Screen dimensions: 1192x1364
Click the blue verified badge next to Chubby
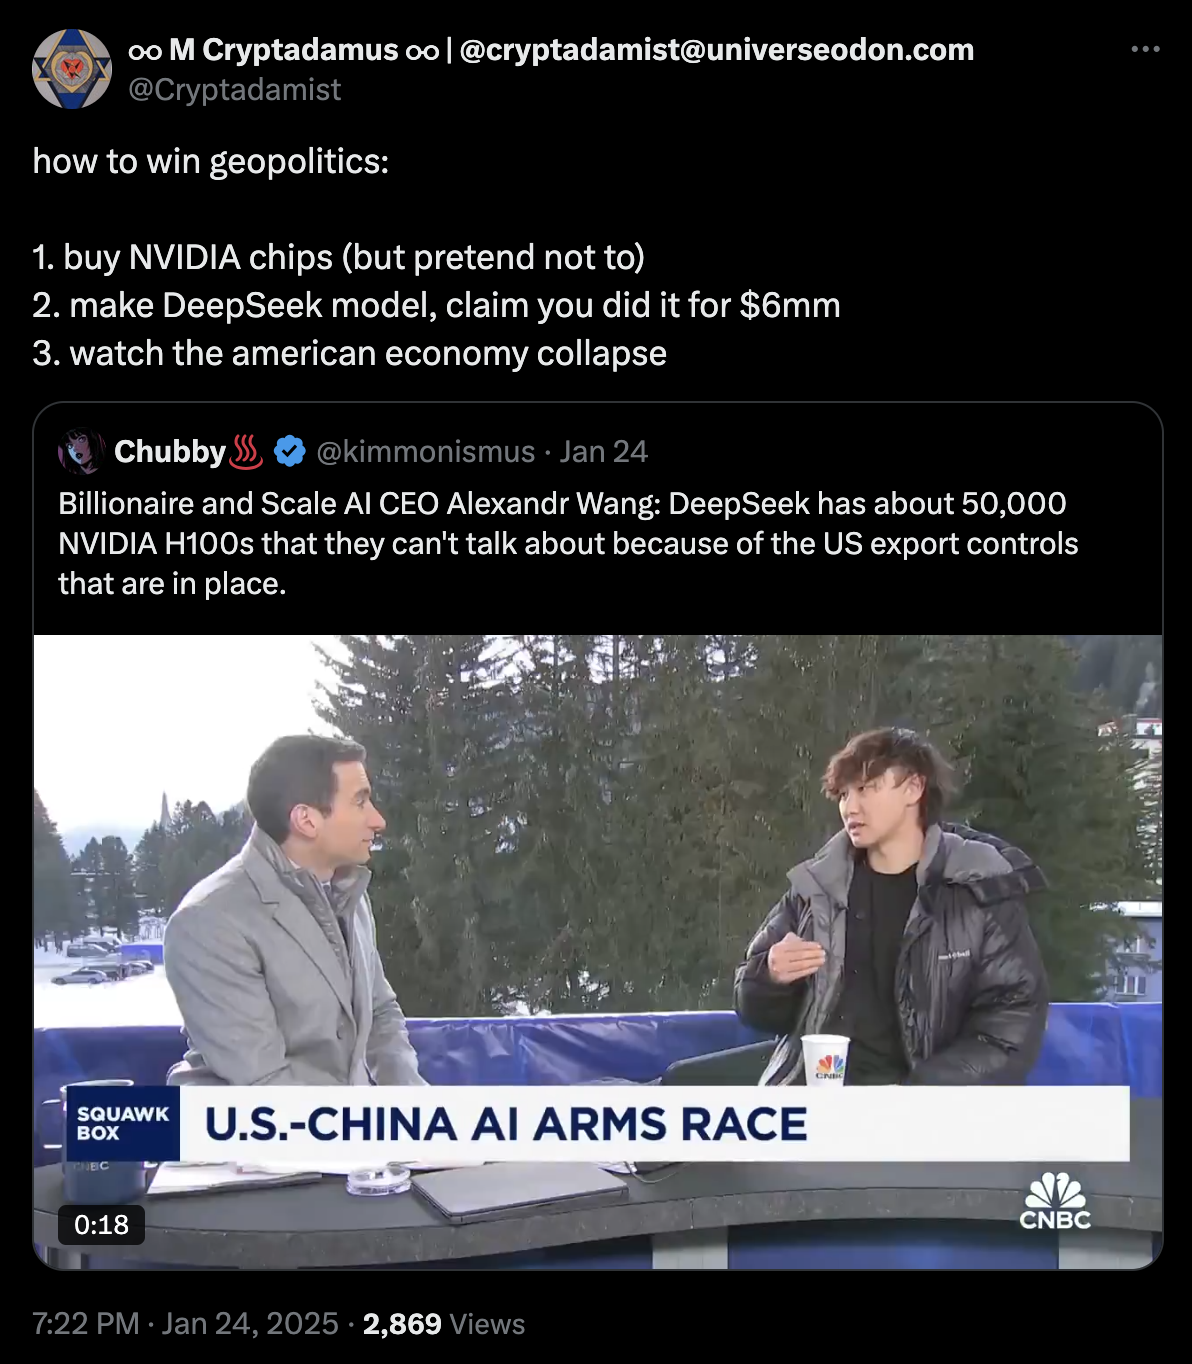290,452
